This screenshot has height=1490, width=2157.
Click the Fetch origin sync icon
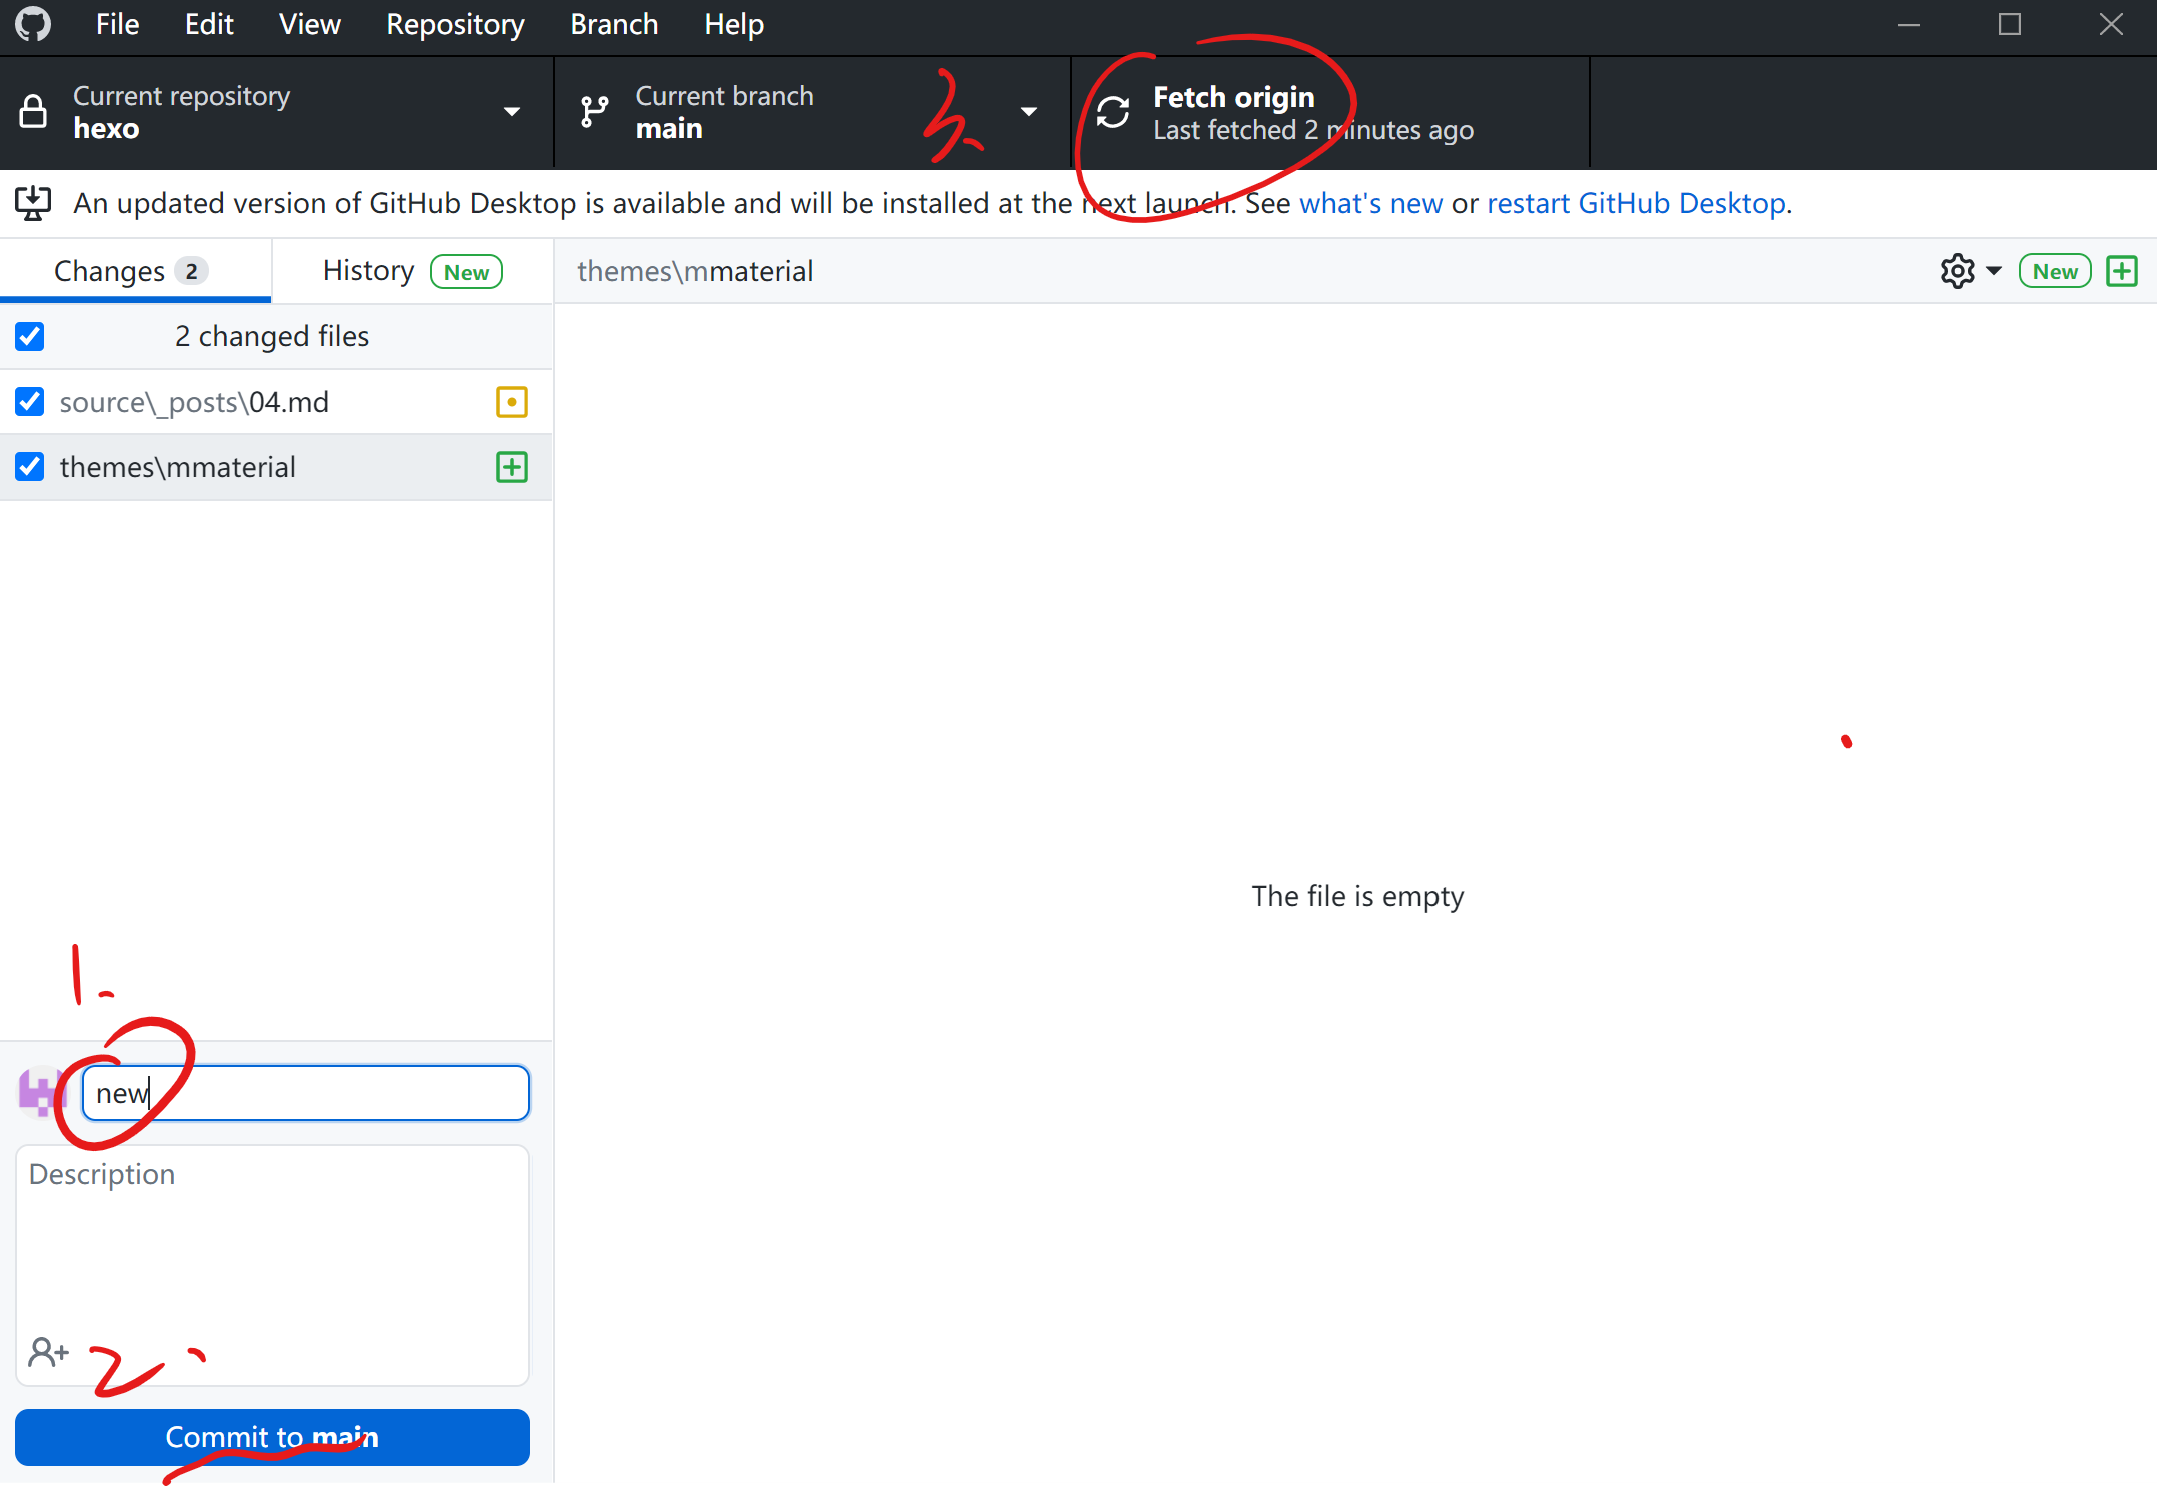(1113, 112)
